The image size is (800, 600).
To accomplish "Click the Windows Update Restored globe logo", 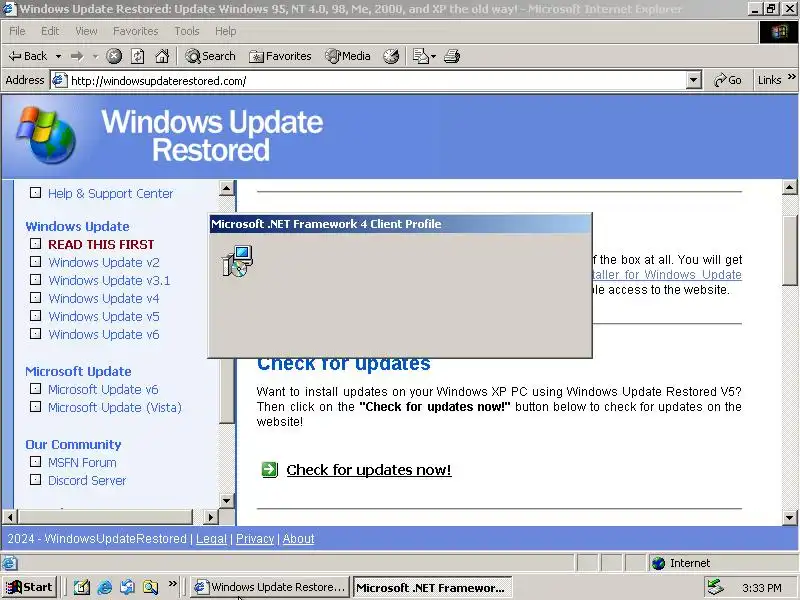I will (x=46, y=135).
